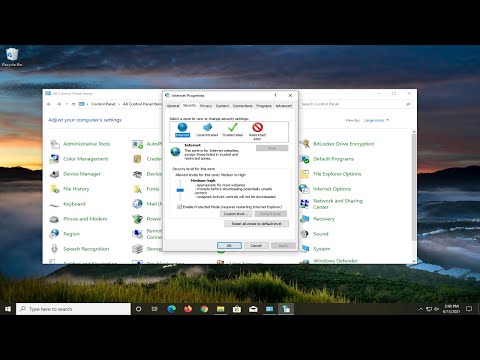Adjust the security level slider handle
The width and height of the screenshot is (480, 360).
click(180, 190)
